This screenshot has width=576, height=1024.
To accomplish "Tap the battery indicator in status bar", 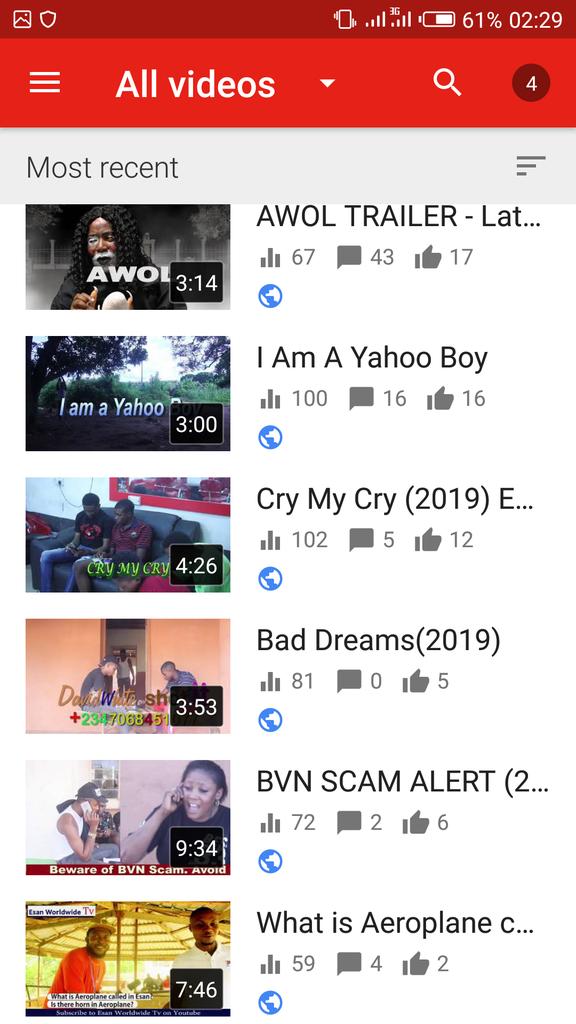I will click(438, 20).
